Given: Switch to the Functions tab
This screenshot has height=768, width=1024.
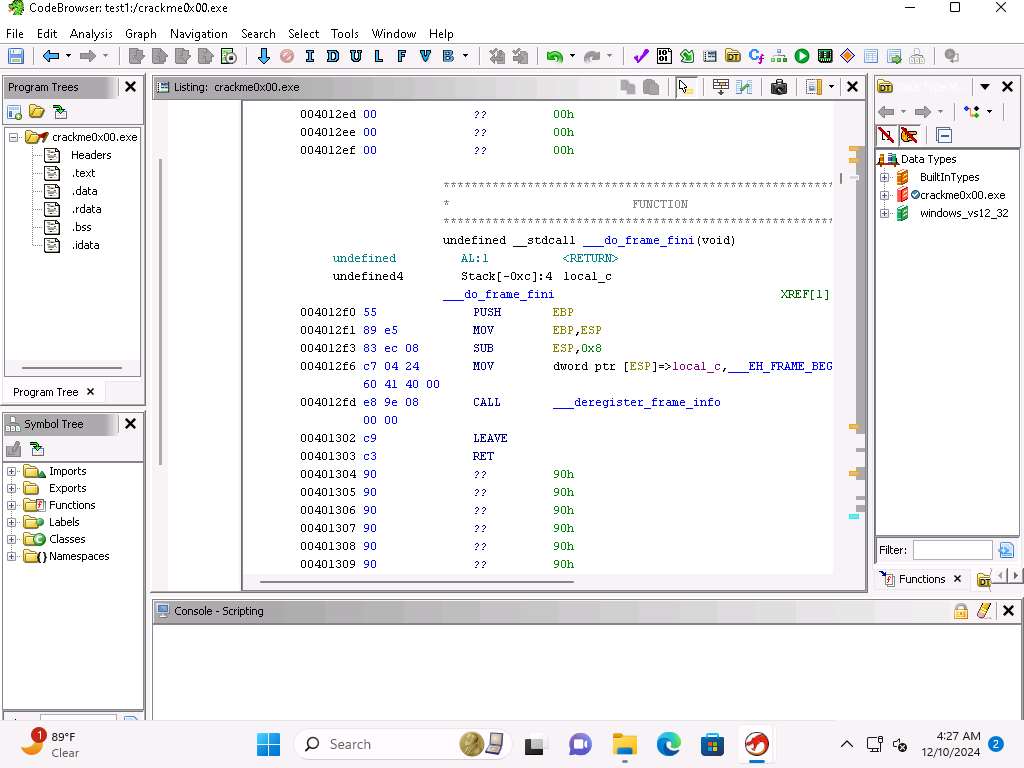Looking at the screenshot, I should (x=921, y=579).
